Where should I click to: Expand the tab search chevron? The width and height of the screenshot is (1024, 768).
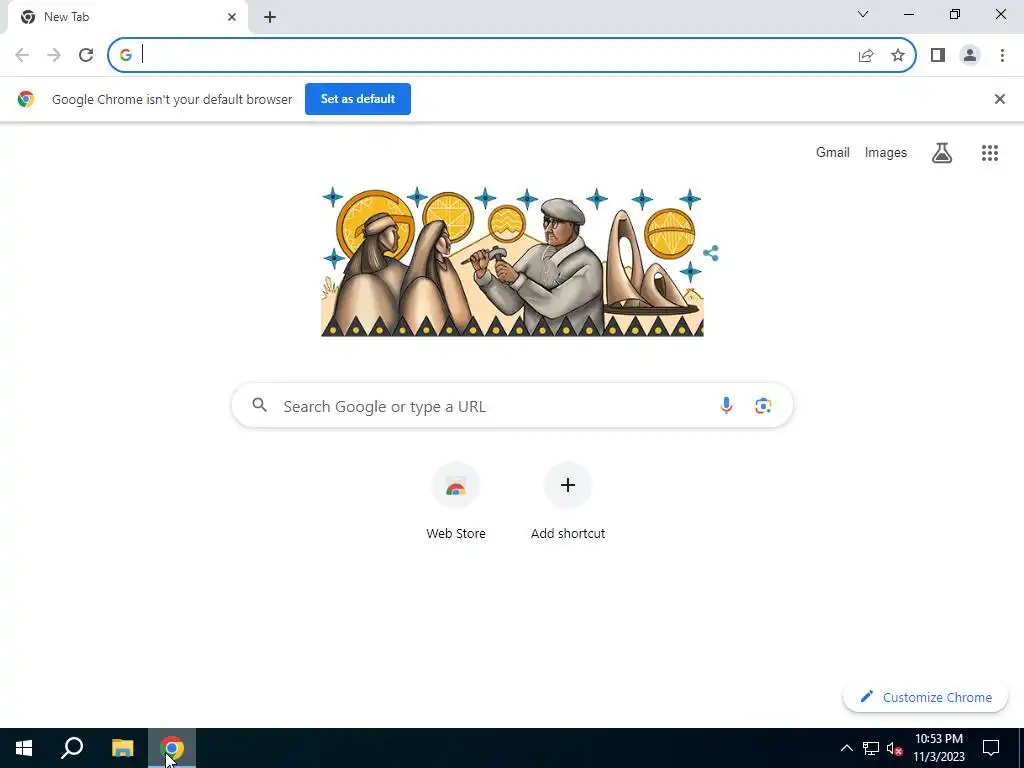863,14
